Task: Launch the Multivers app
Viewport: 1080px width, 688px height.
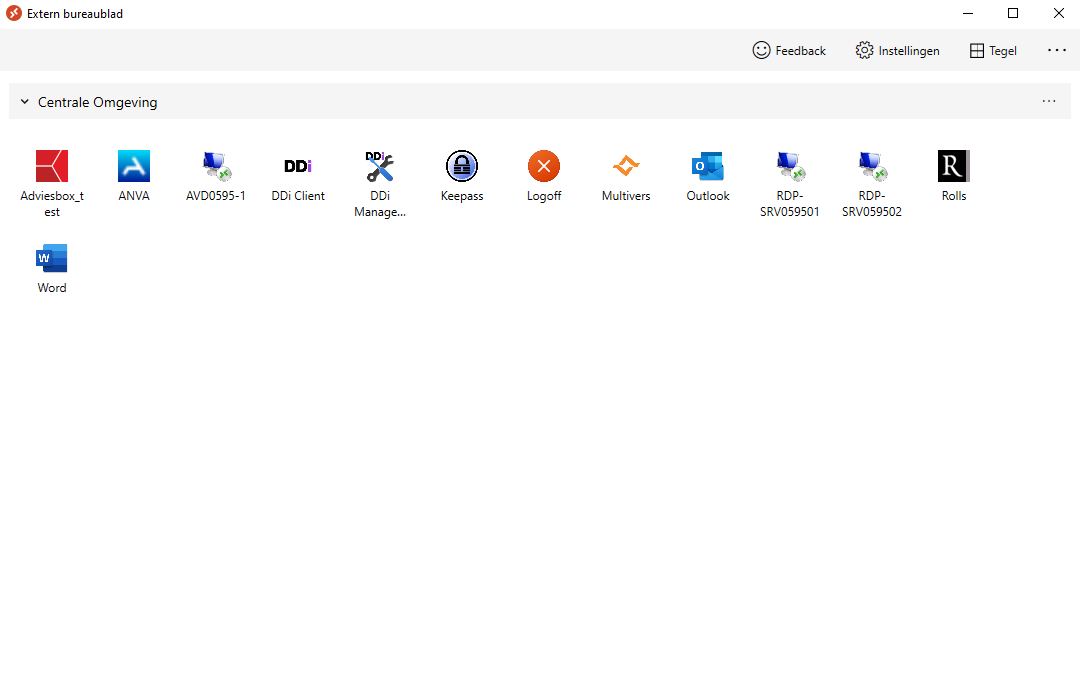Action: [625, 166]
